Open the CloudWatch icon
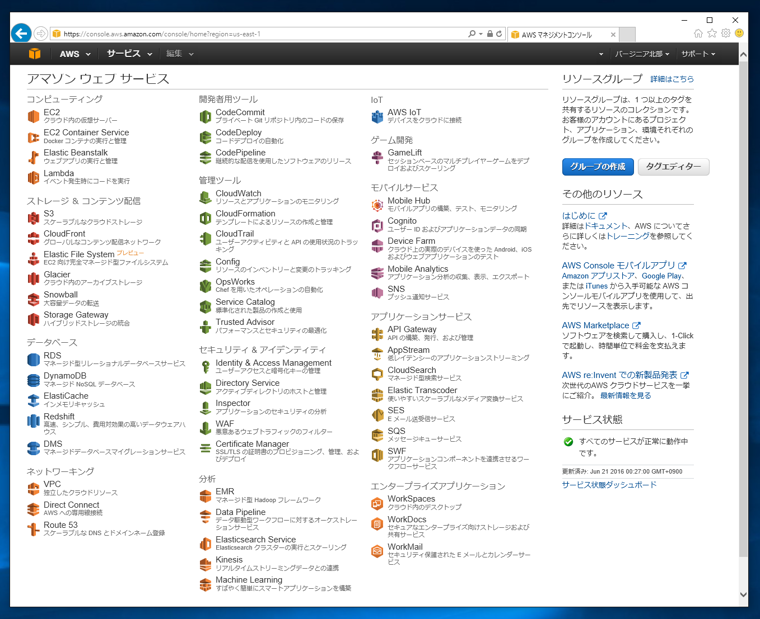The height and width of the screenshot is (619, 760). coord(206,197)
